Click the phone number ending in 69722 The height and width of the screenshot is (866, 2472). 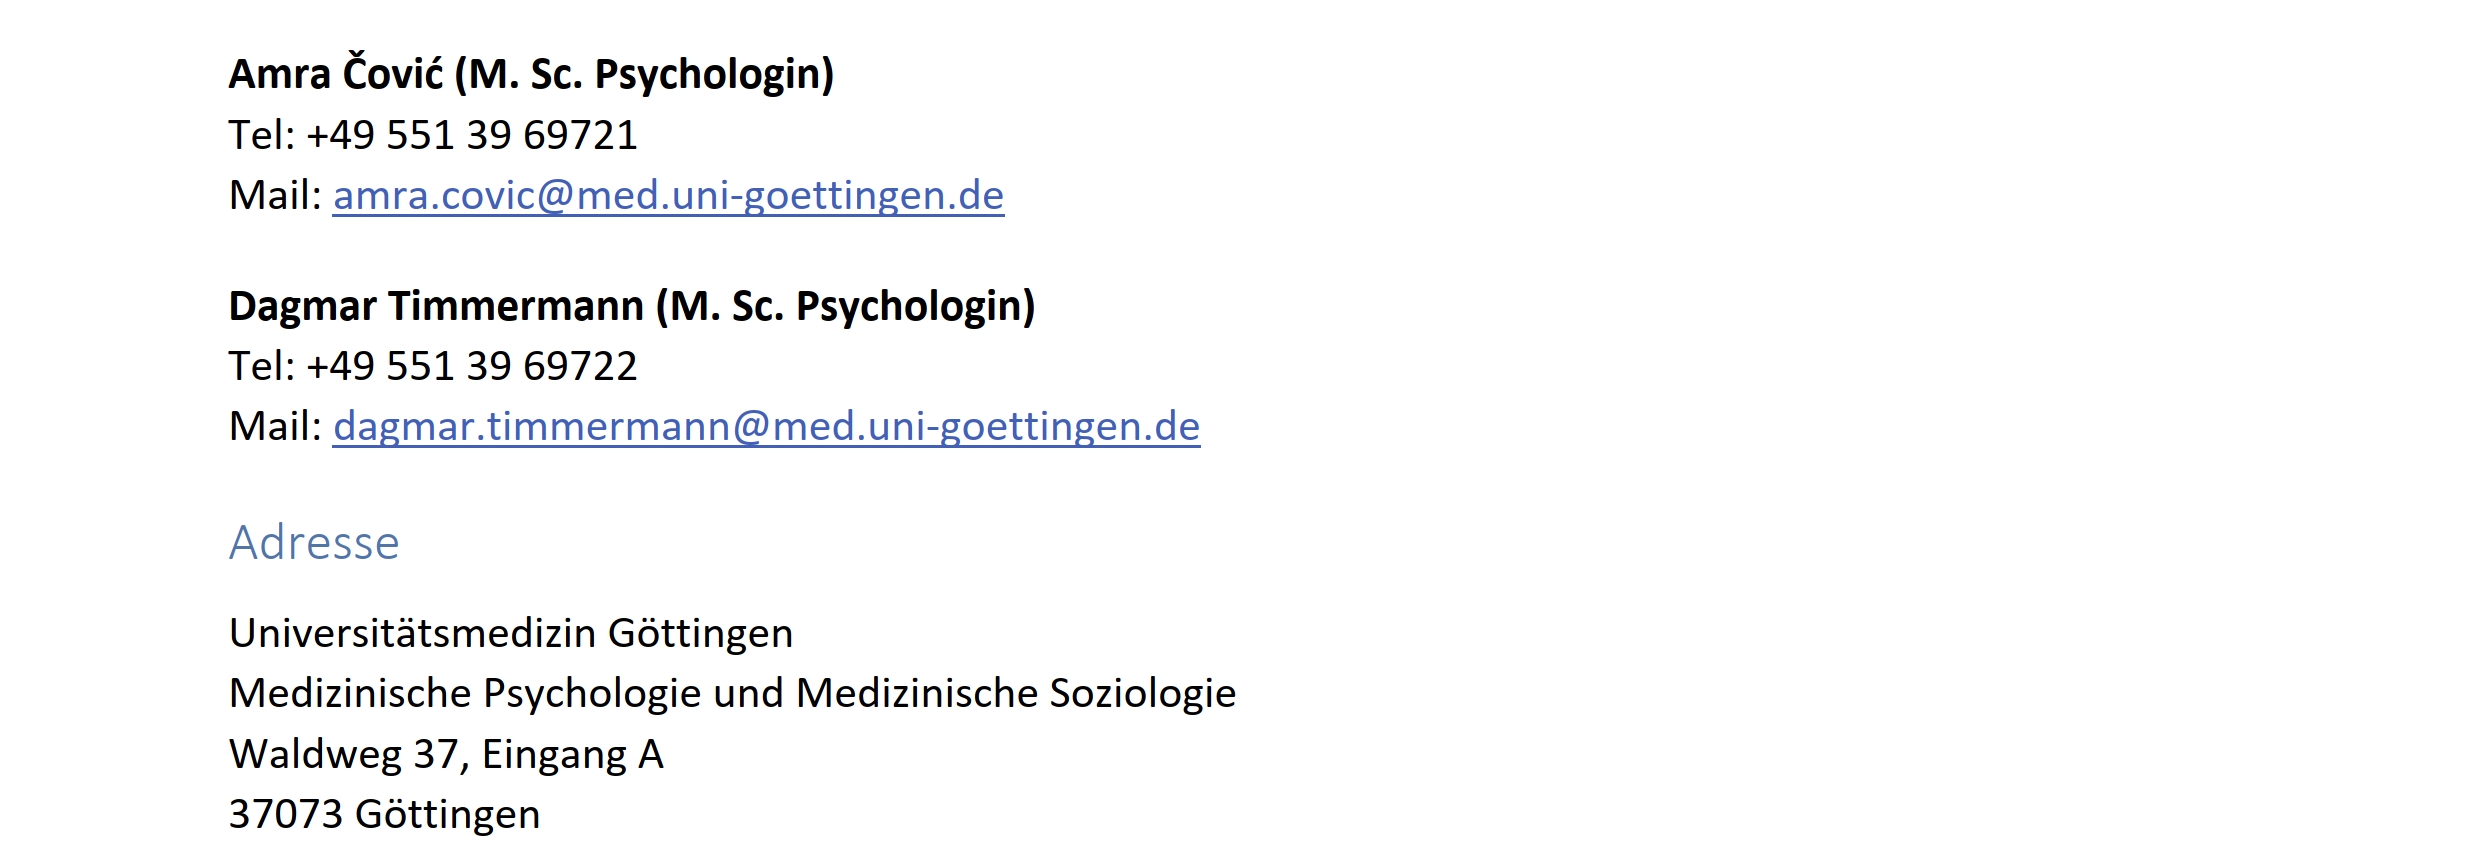[x=471, y=366]
